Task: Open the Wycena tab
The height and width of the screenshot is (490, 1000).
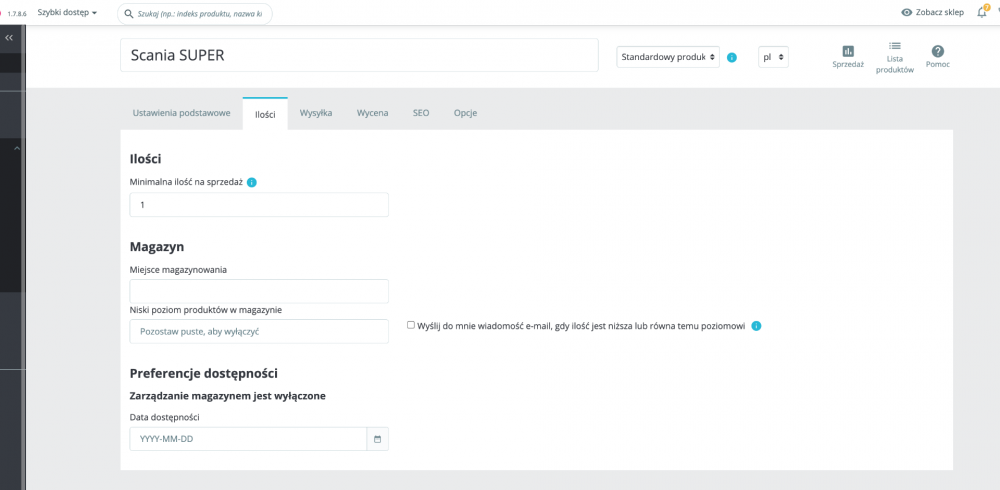Action: tap(372, 113)
